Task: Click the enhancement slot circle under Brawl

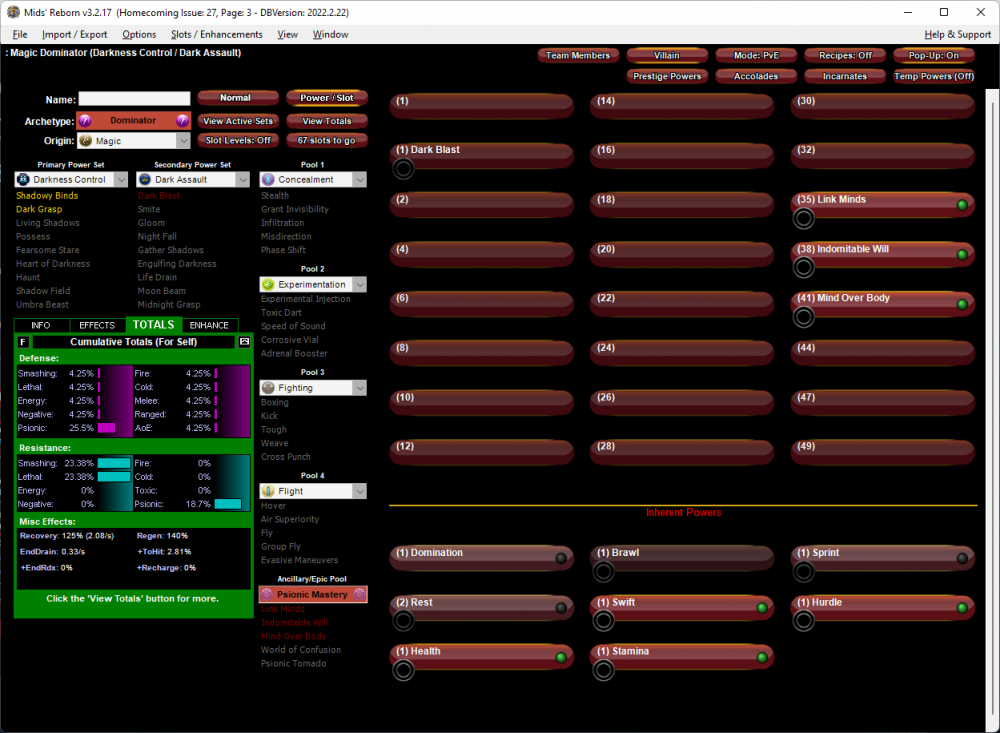Action: 603,571
